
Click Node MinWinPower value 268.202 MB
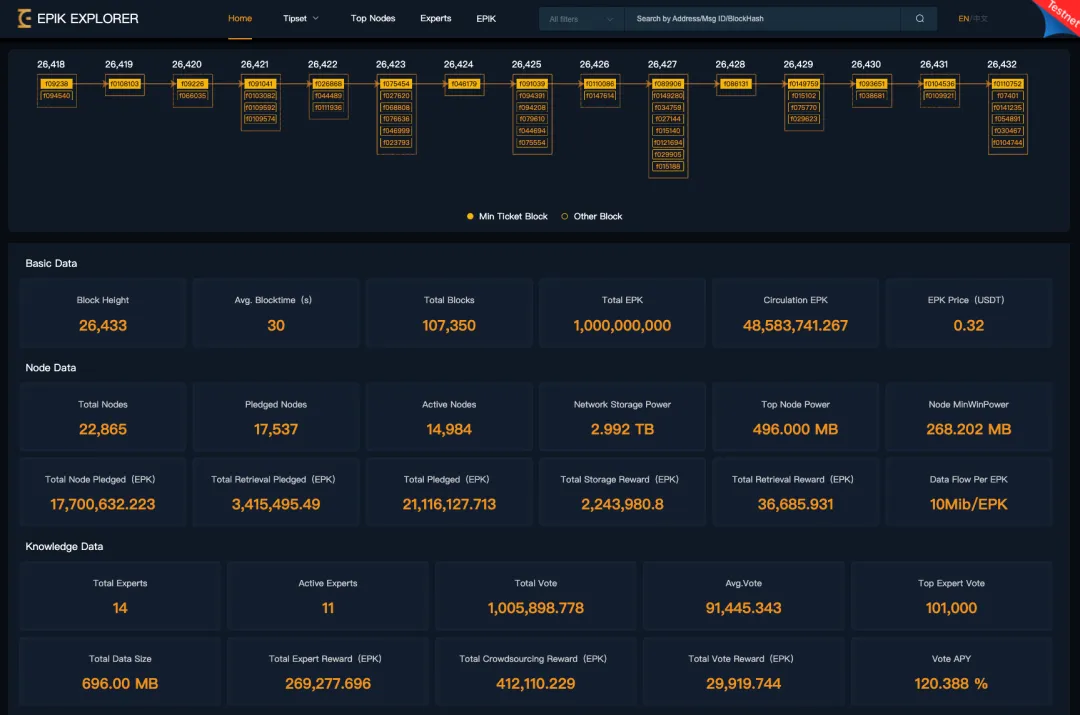[x=968, y=429]
